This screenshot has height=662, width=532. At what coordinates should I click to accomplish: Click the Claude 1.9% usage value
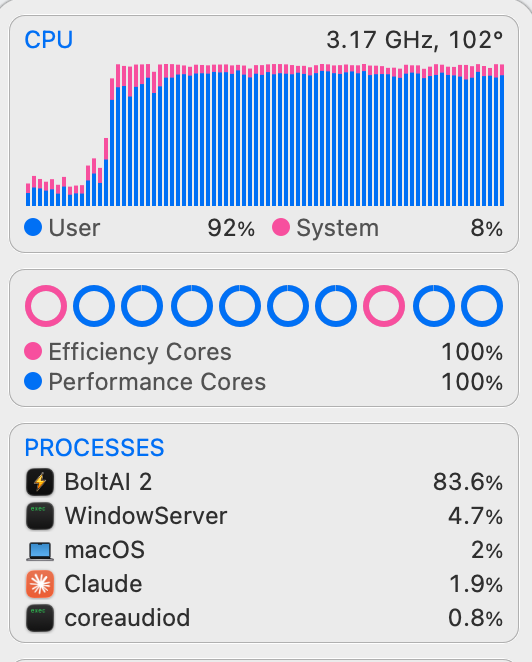(476, 584)
